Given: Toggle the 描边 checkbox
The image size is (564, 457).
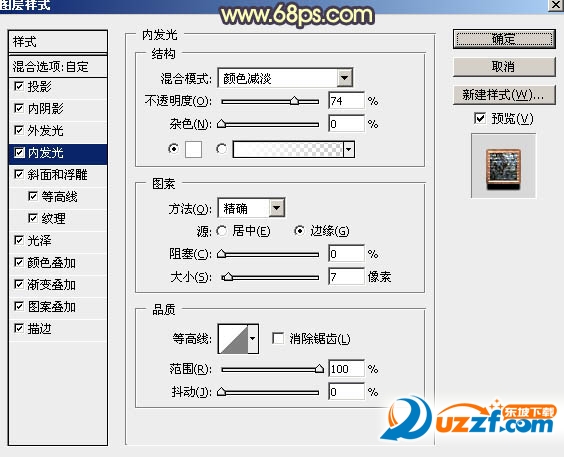Looking at the screenshot, I should 19,328.
